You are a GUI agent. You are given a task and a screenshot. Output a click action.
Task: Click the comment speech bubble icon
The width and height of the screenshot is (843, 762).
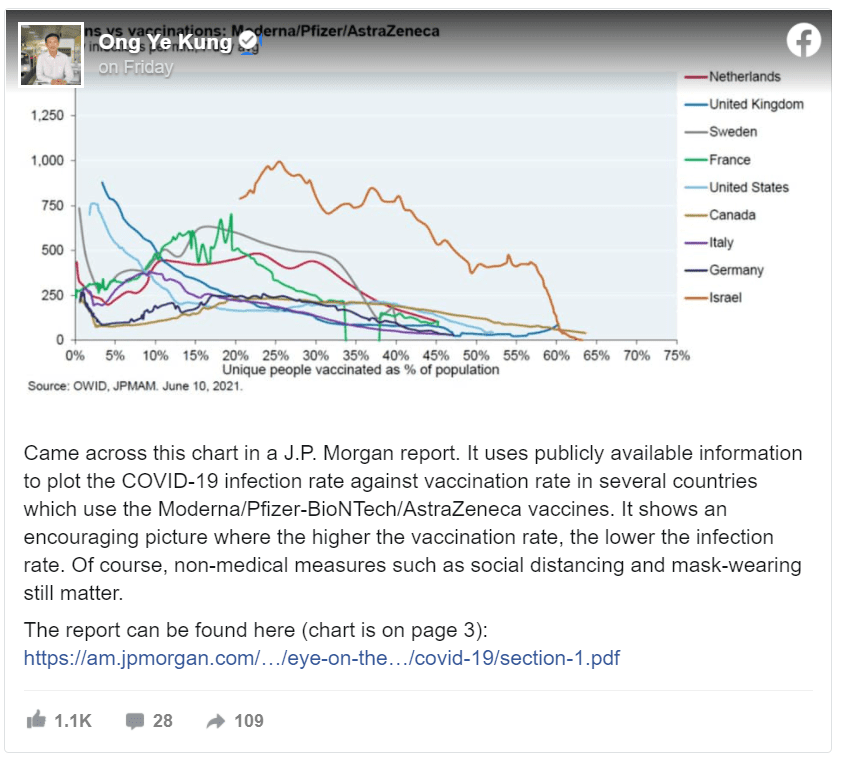(x=135, y=720)
